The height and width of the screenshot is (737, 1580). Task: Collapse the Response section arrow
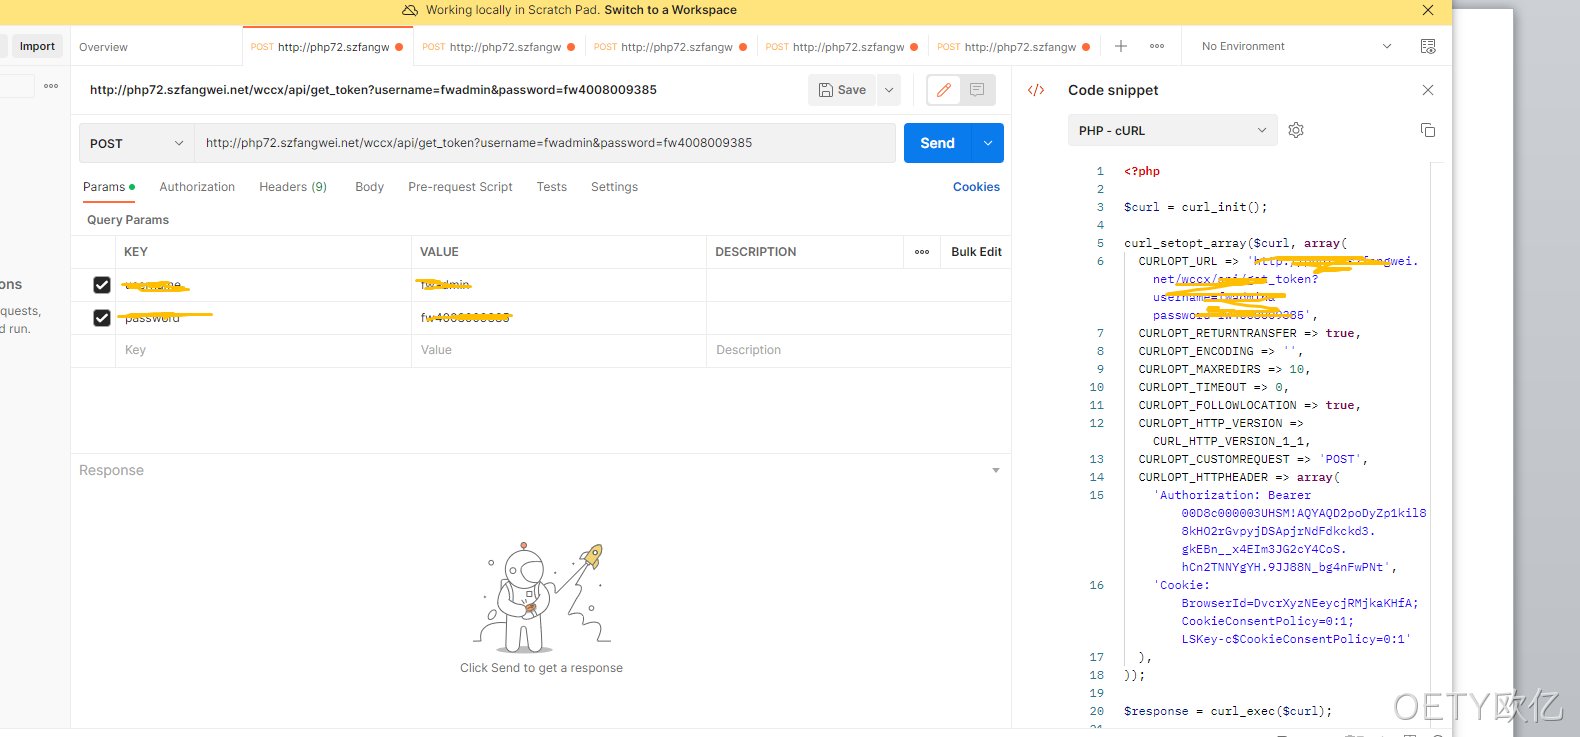(x=996, y=470)
